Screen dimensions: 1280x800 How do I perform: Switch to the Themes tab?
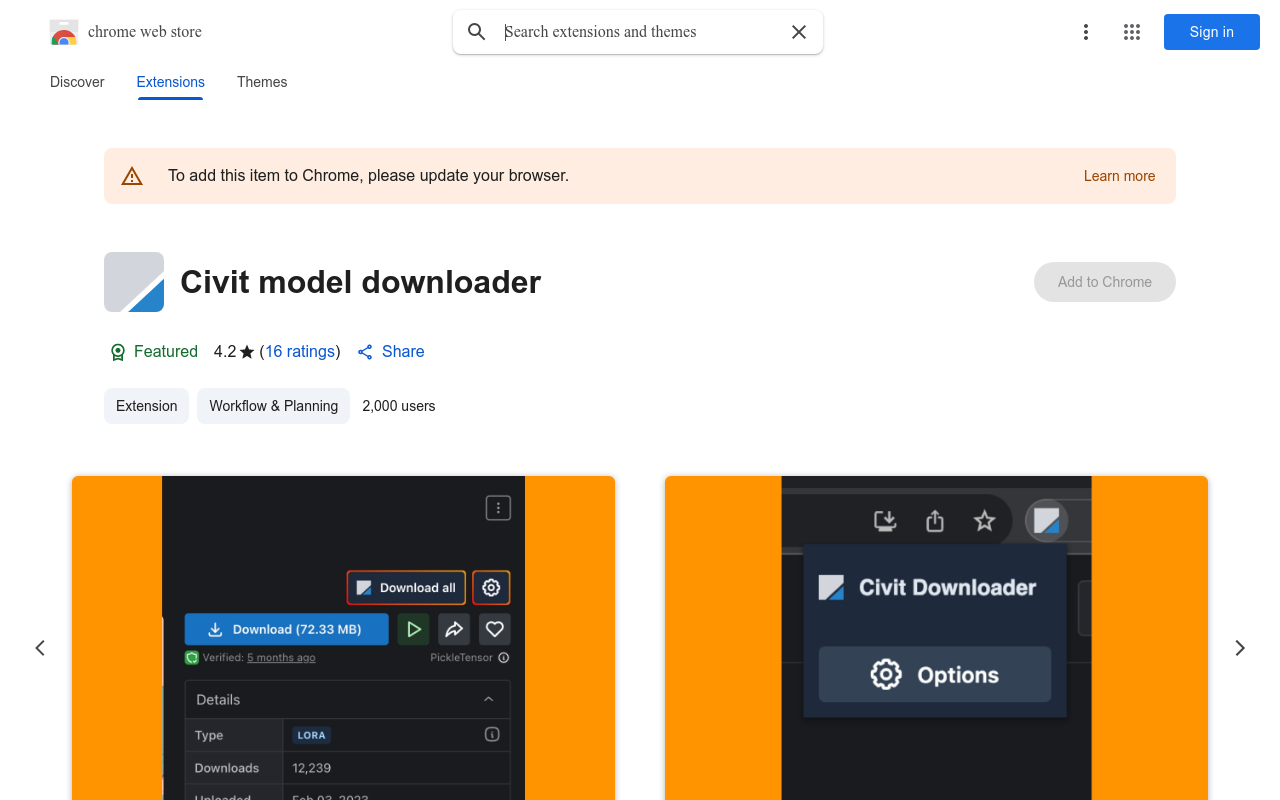262,82
